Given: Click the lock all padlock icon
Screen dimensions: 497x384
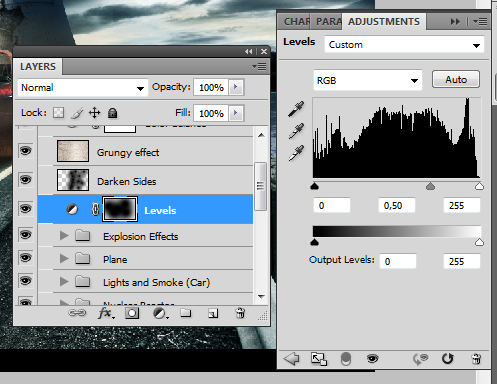Looking at the screenshot, I should pyautogui.click(x=112, y=113).
